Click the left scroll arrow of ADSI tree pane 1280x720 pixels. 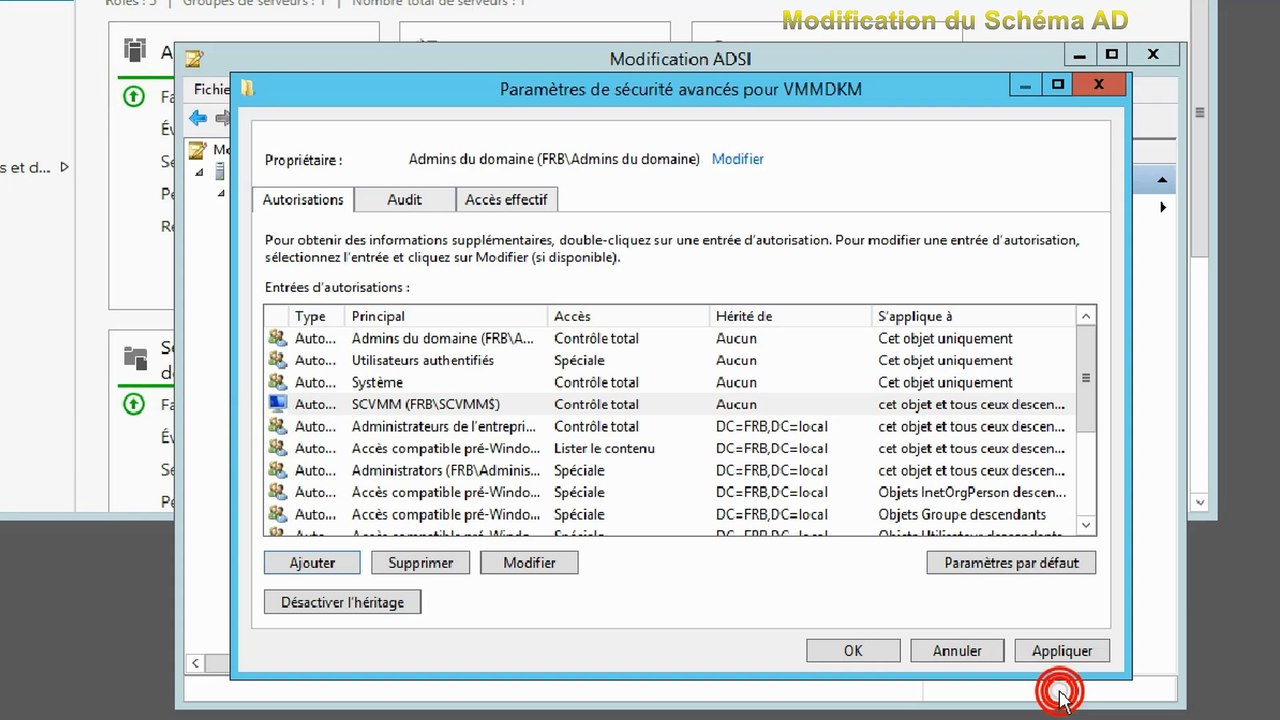(195, 663)
